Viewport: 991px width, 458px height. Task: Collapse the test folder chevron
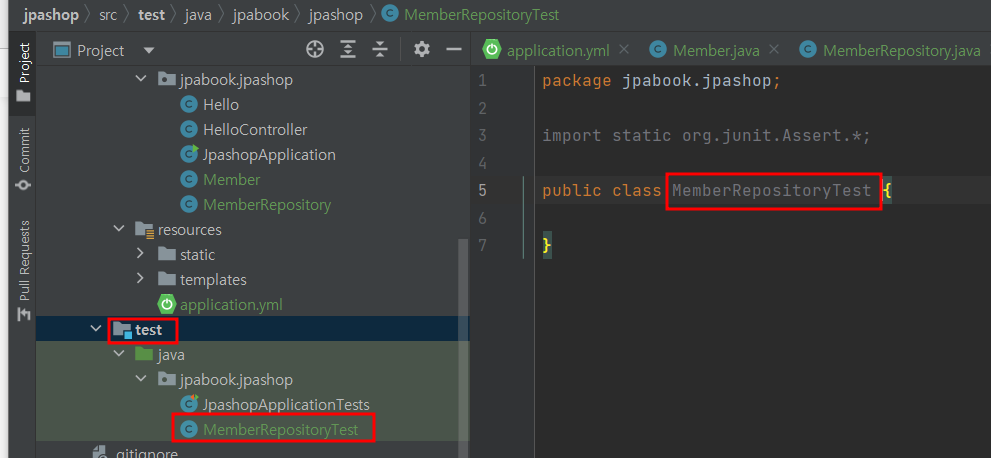(95, 329)
